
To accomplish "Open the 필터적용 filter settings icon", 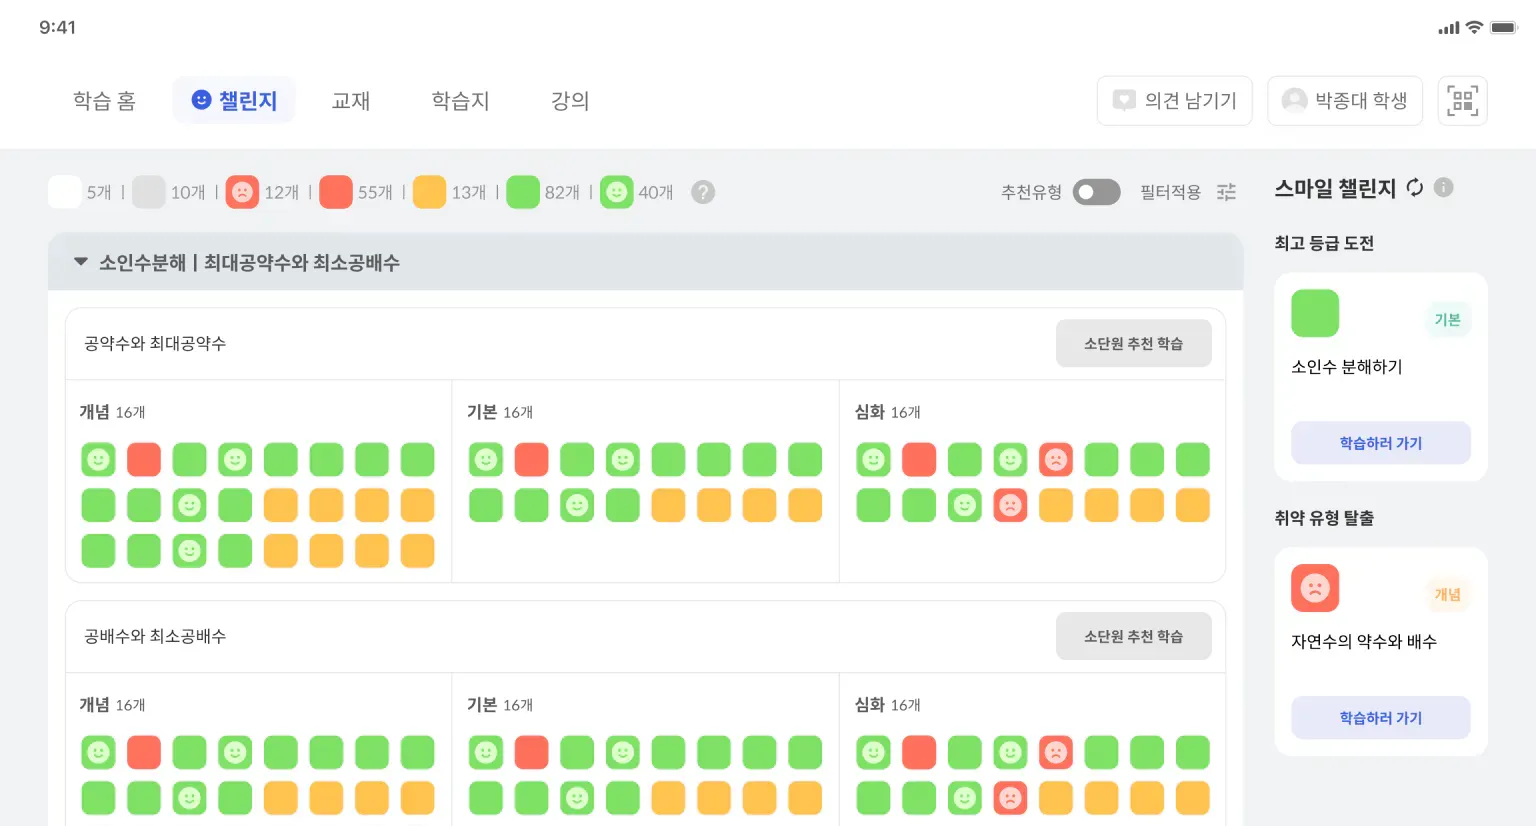I will coord(1226,192).
